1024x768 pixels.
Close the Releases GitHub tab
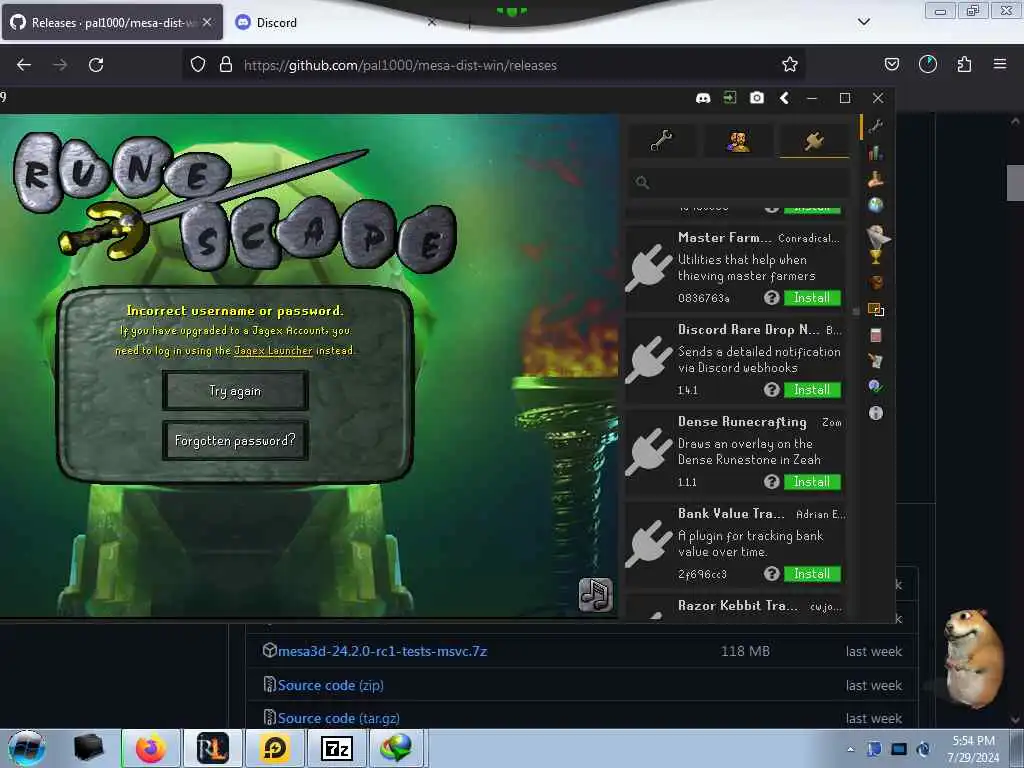pyautogui.click(x=207, y=22)
